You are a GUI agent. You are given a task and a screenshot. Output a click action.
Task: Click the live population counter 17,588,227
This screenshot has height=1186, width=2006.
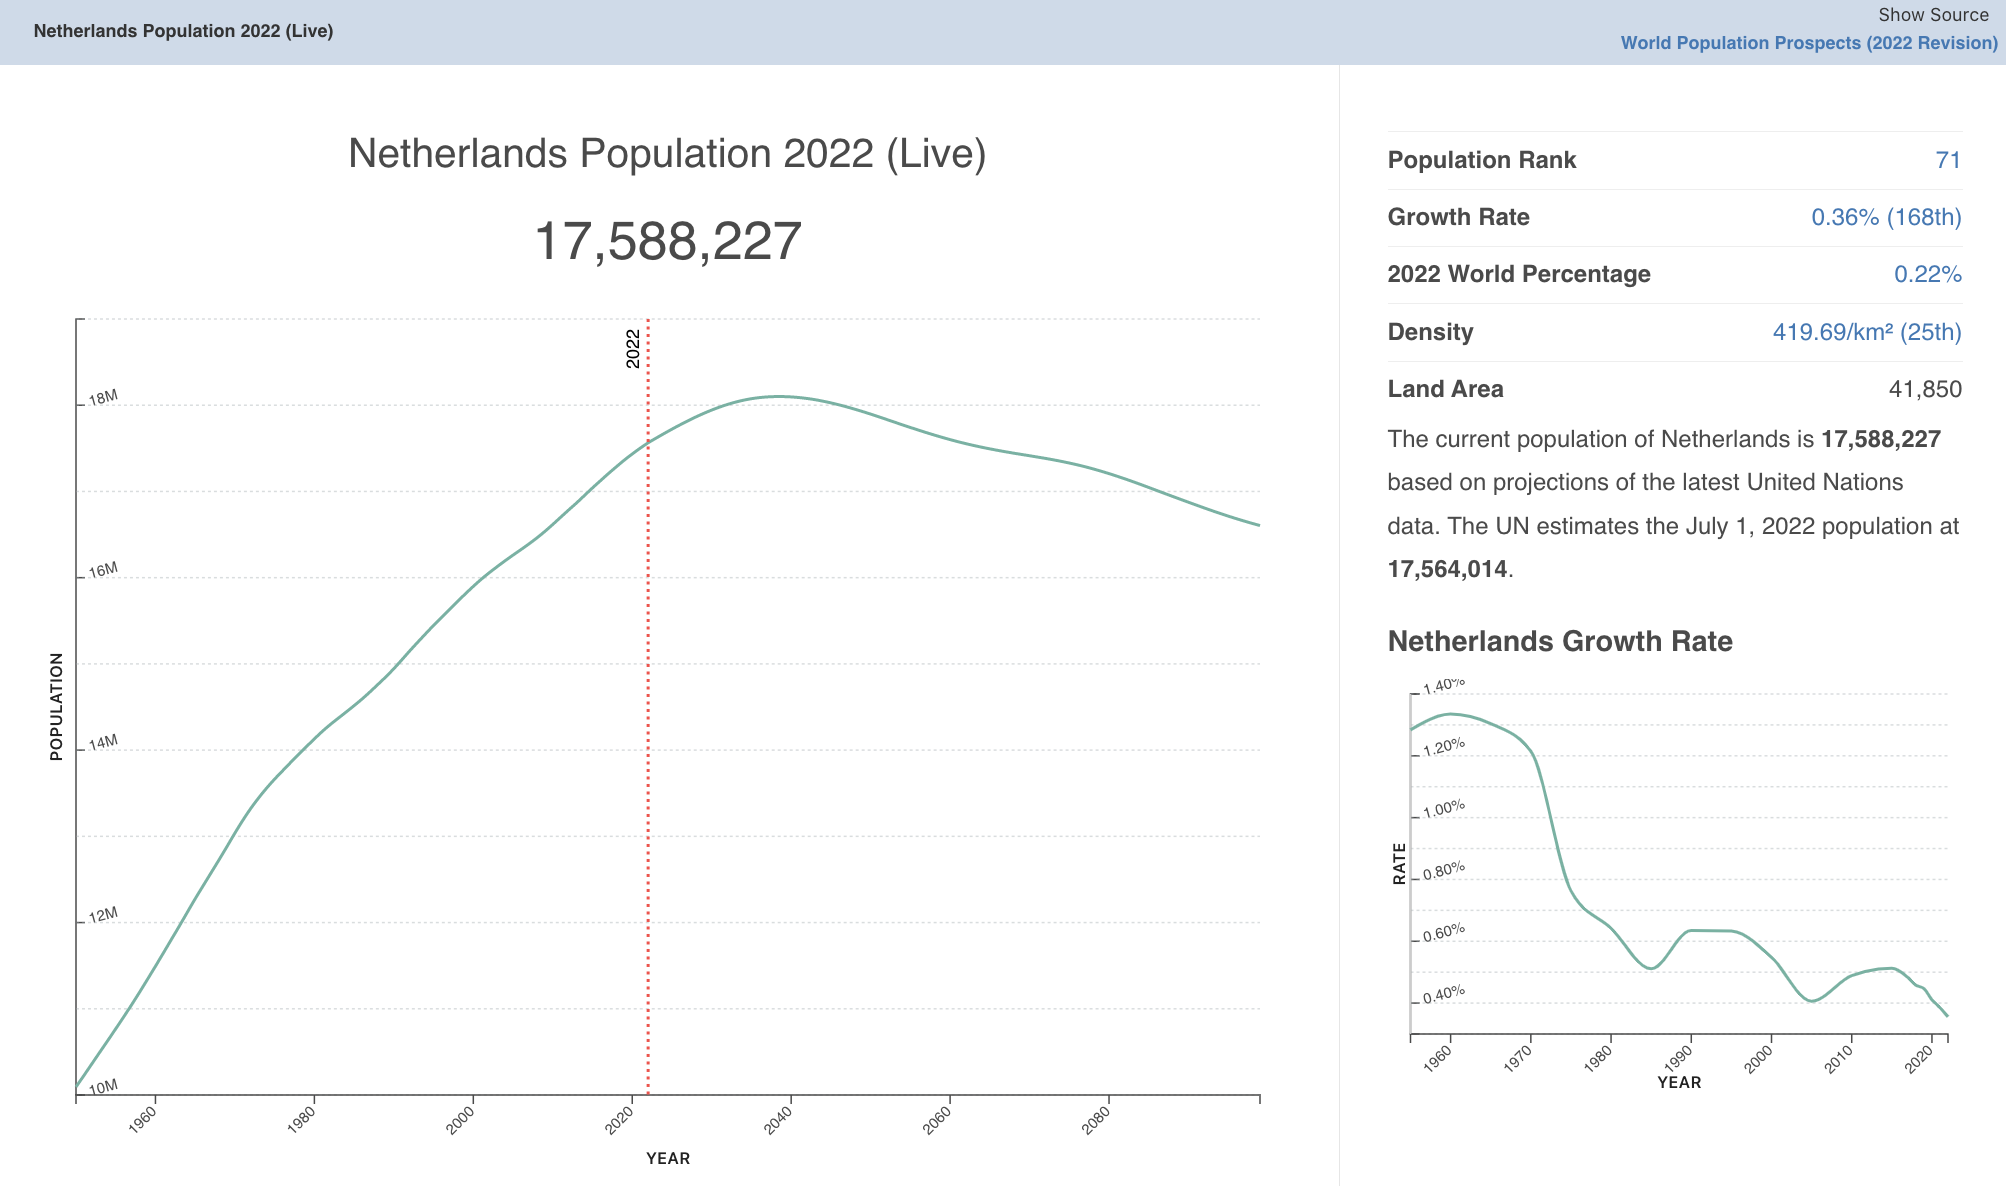point(667,242)
